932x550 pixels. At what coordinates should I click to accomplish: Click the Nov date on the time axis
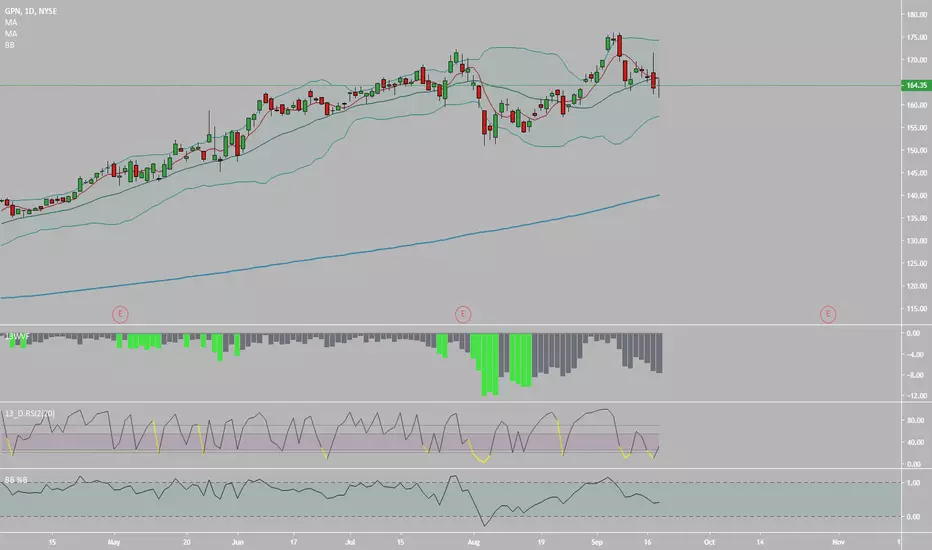coord(838,542)
